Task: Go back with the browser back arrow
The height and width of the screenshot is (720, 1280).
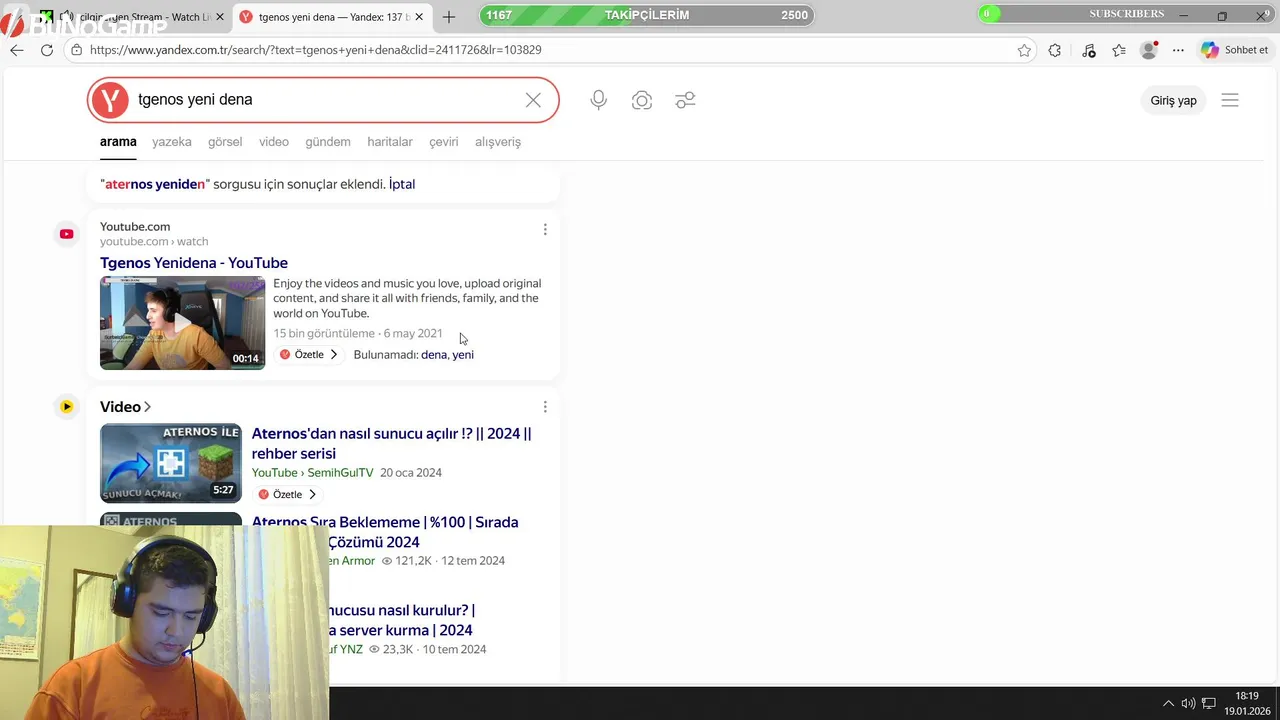Action: tap(17, 50)
